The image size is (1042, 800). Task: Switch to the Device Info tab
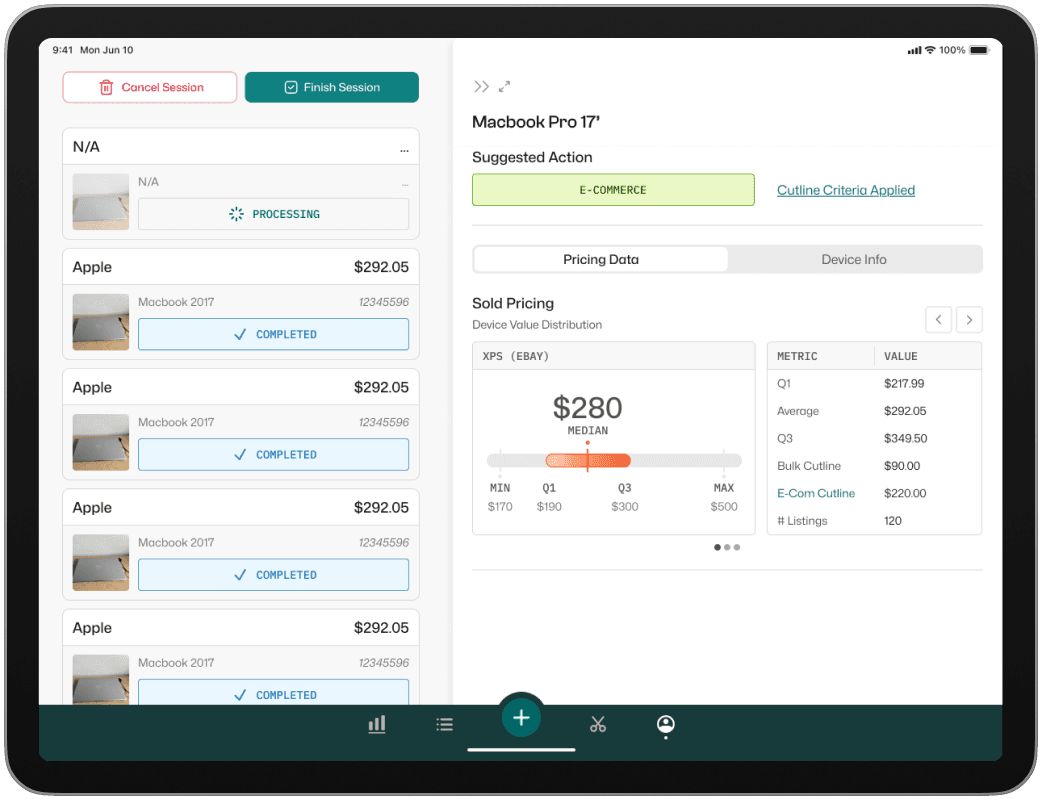tap(854, 259)
